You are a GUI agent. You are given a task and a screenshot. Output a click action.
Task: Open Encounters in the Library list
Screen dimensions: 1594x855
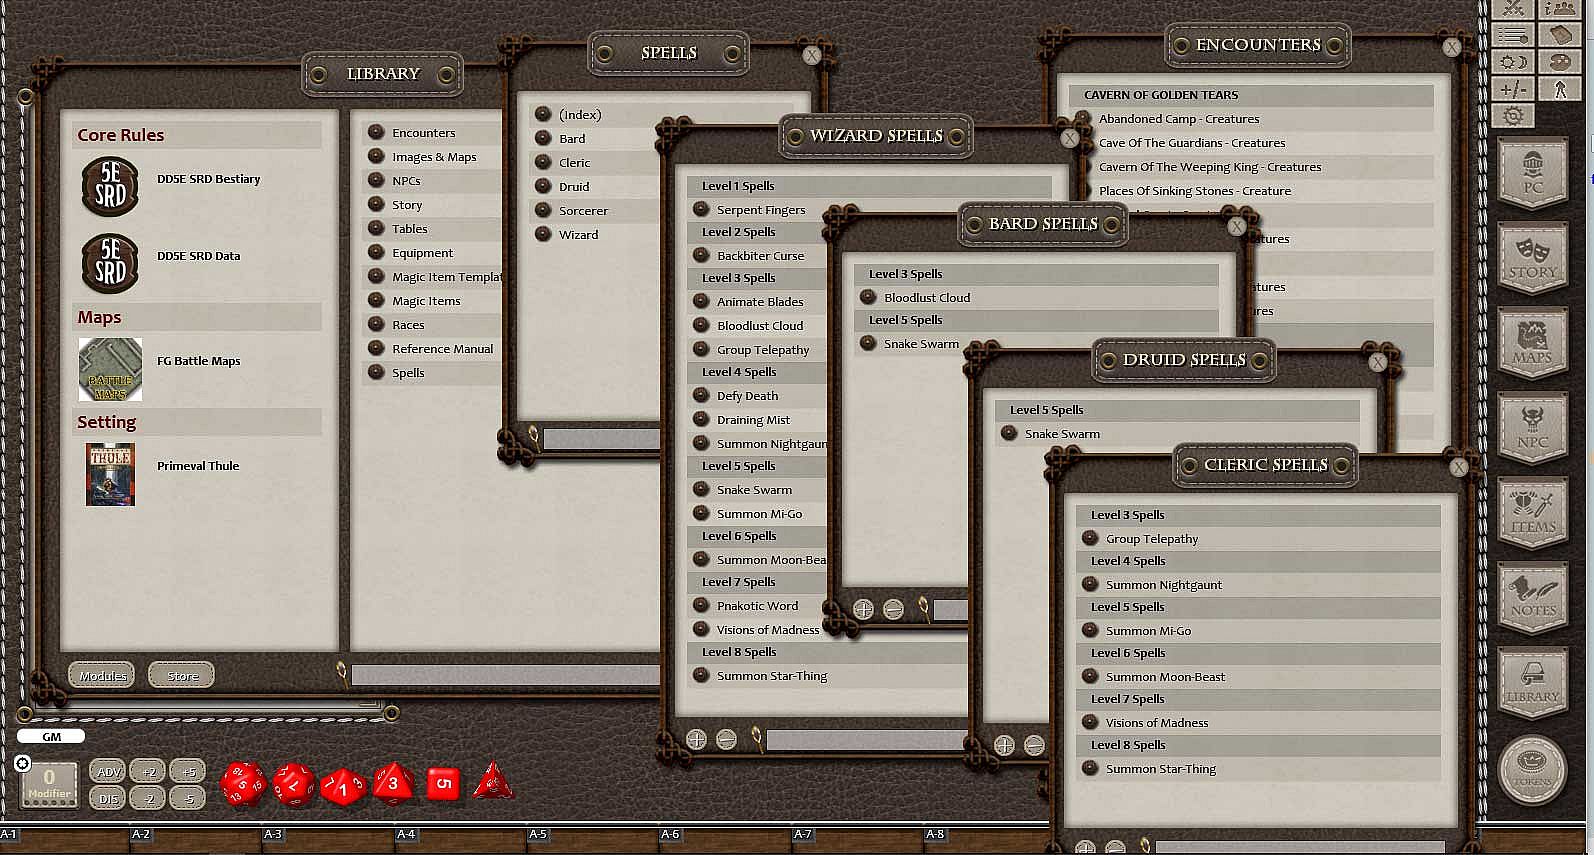pyautogui.click(x=423, y=133)
